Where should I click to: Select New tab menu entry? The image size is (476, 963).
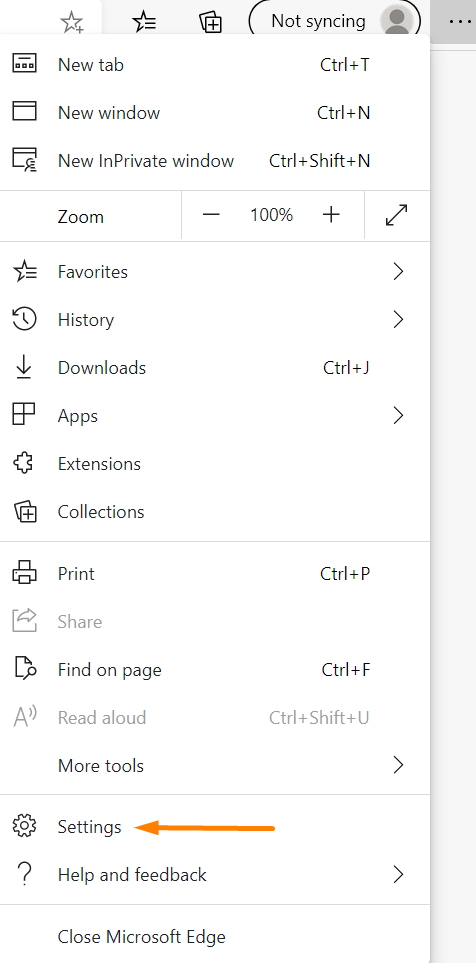[x=215, y=64]
